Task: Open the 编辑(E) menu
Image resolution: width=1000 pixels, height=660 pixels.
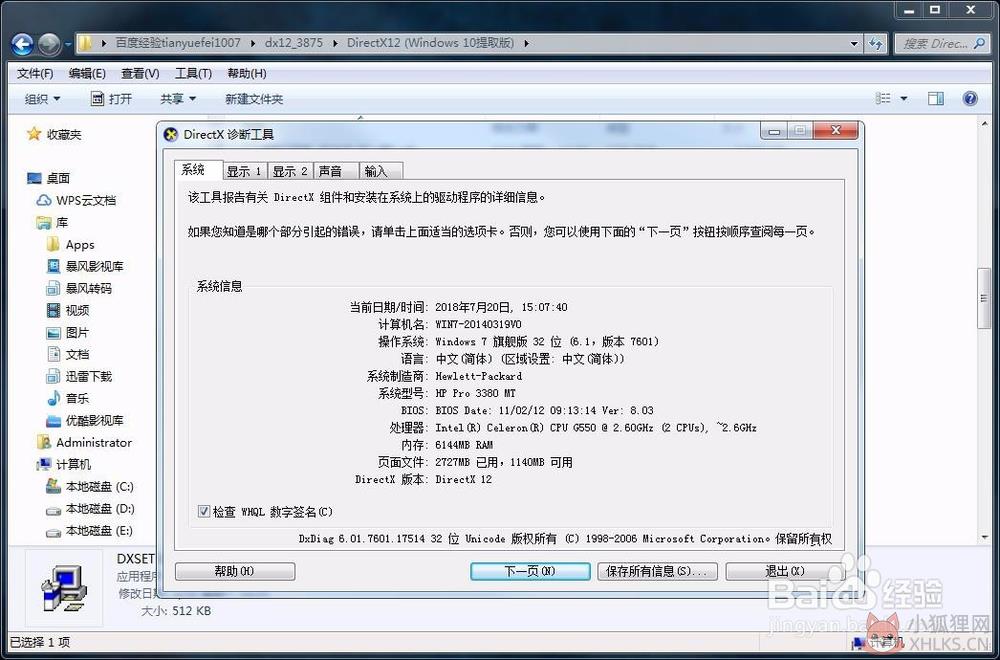Action: pos(87,73)
